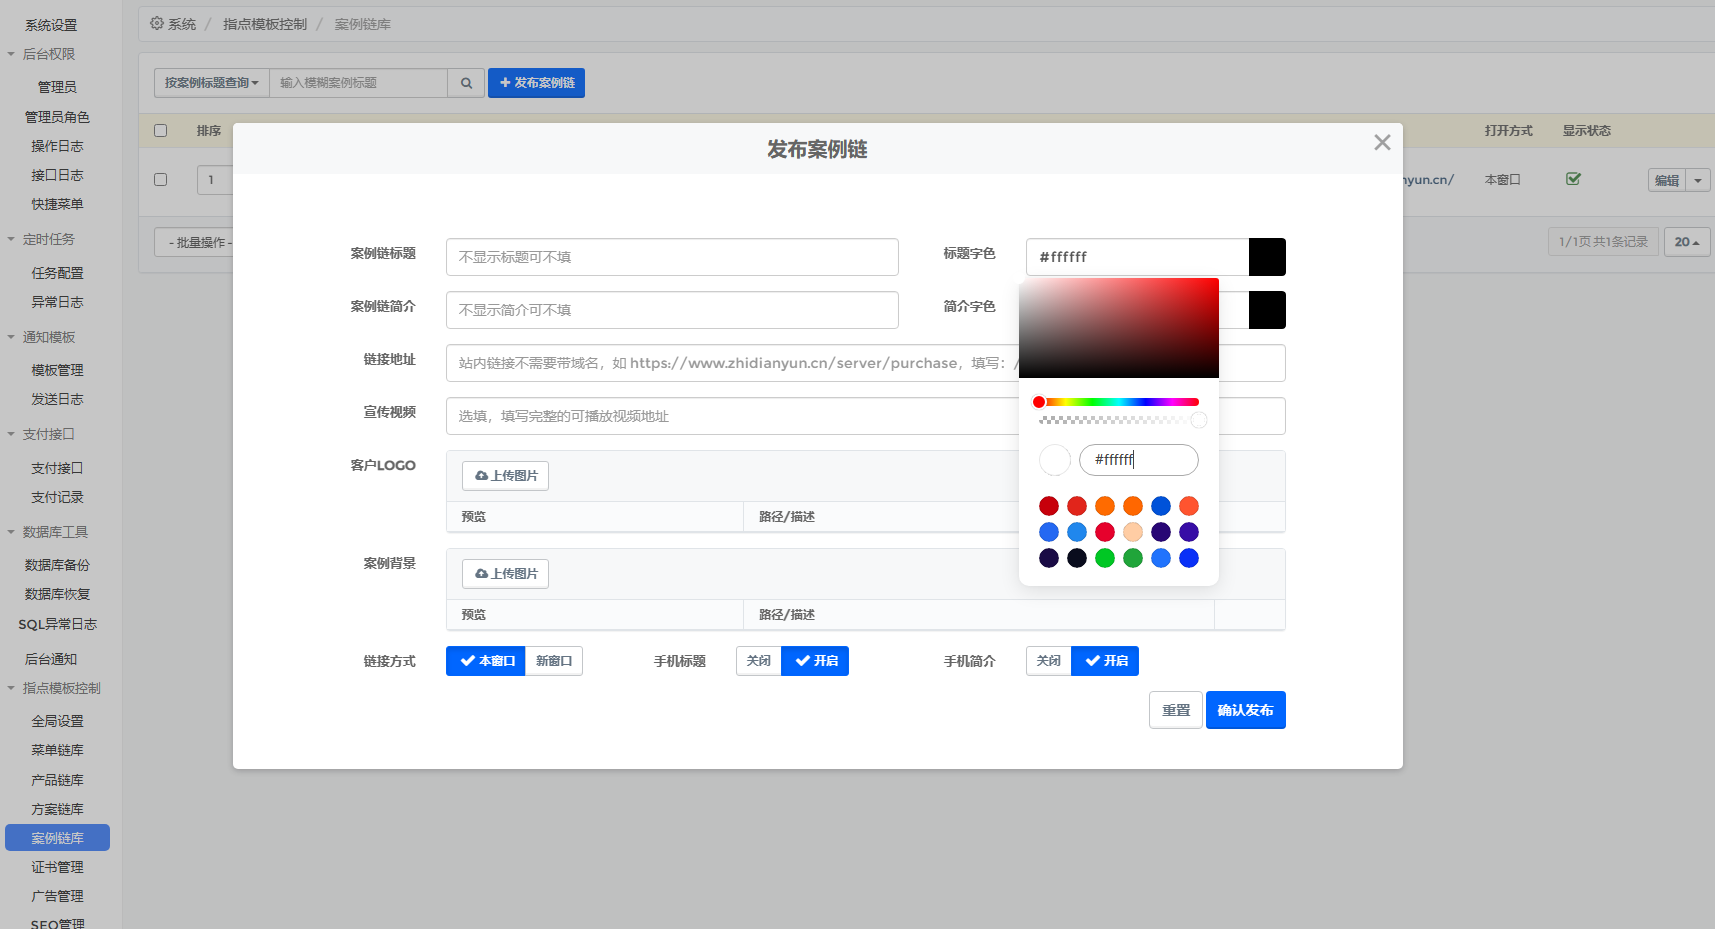Viewport: 1715px width, 929px height.
Task: Click the sort order field showing 1
Action: click(x=215, y=180)
